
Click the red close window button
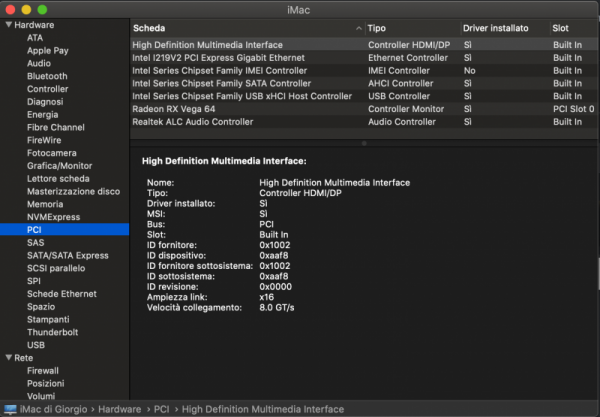coord(11,9)
